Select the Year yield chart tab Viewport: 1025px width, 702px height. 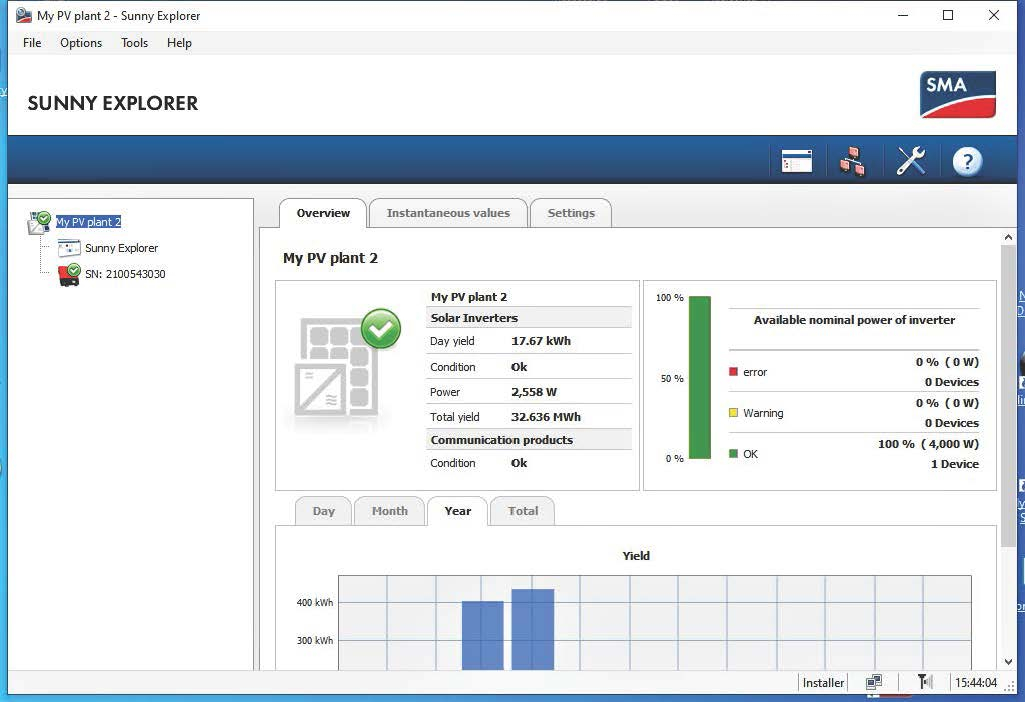458,511
